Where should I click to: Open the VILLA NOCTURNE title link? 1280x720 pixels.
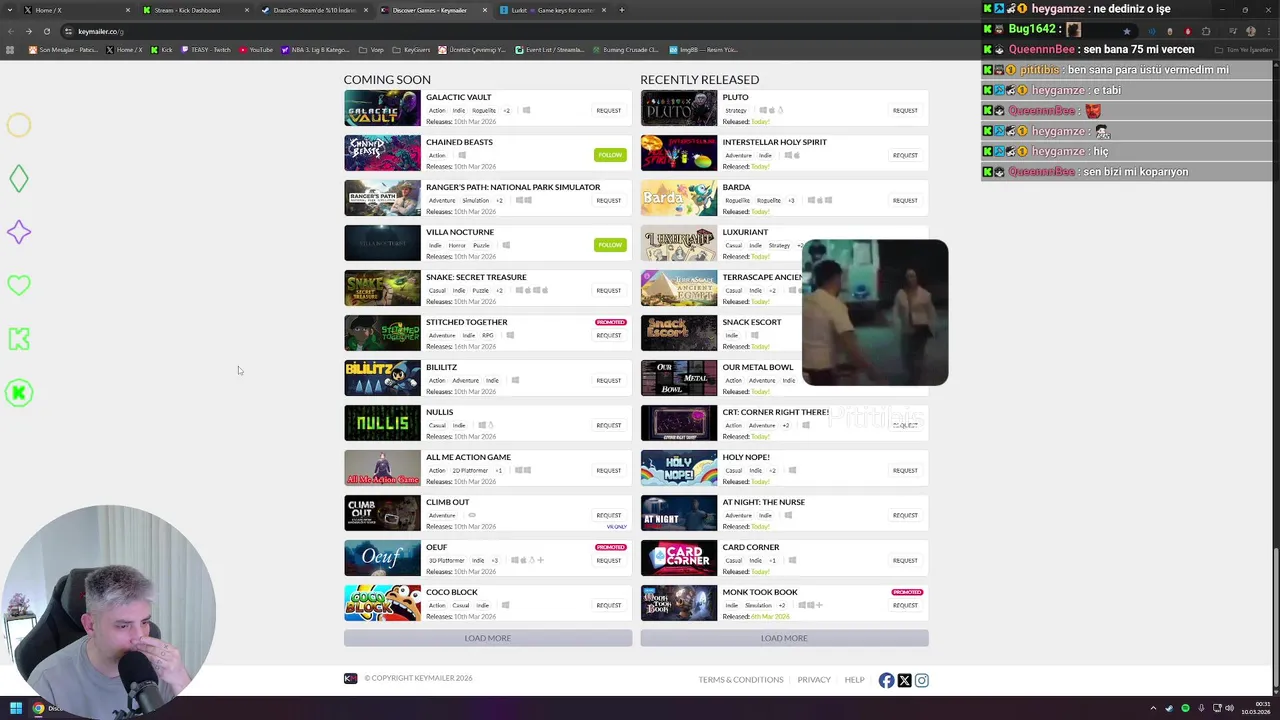pyautogui.click(x=460, y=232)
